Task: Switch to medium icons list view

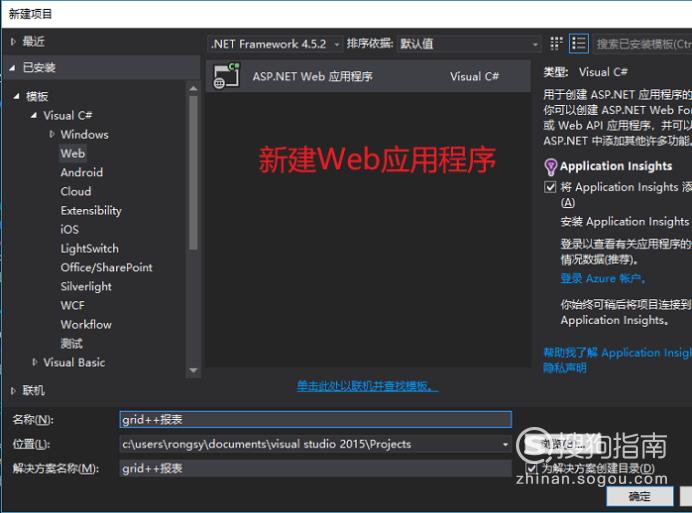Action: 579,44
